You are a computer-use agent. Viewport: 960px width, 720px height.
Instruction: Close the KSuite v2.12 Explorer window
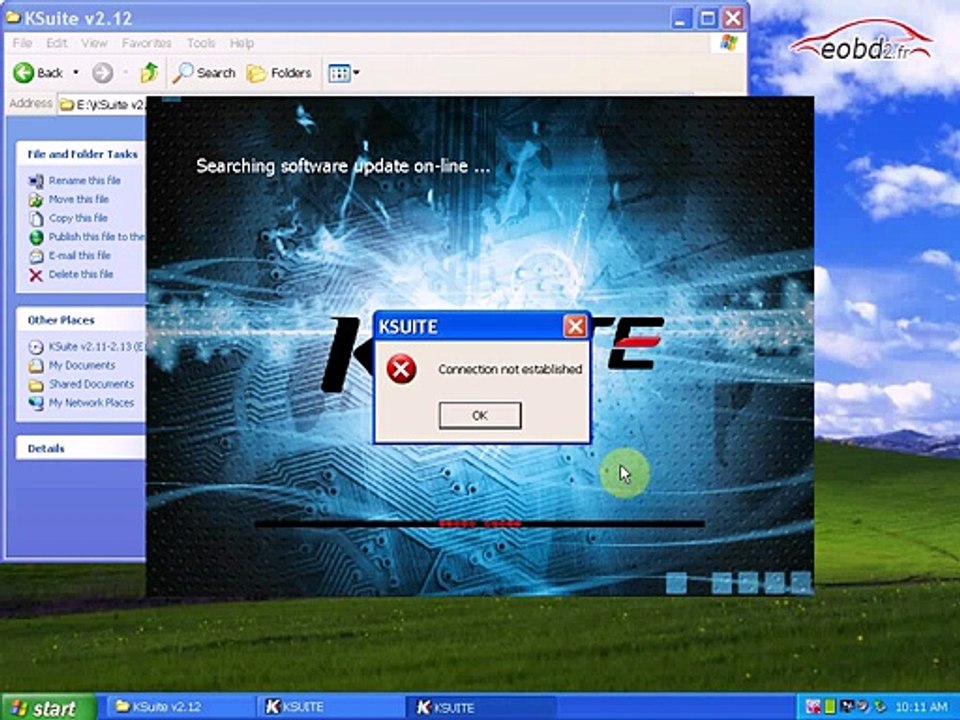click(x=733, y=18)
